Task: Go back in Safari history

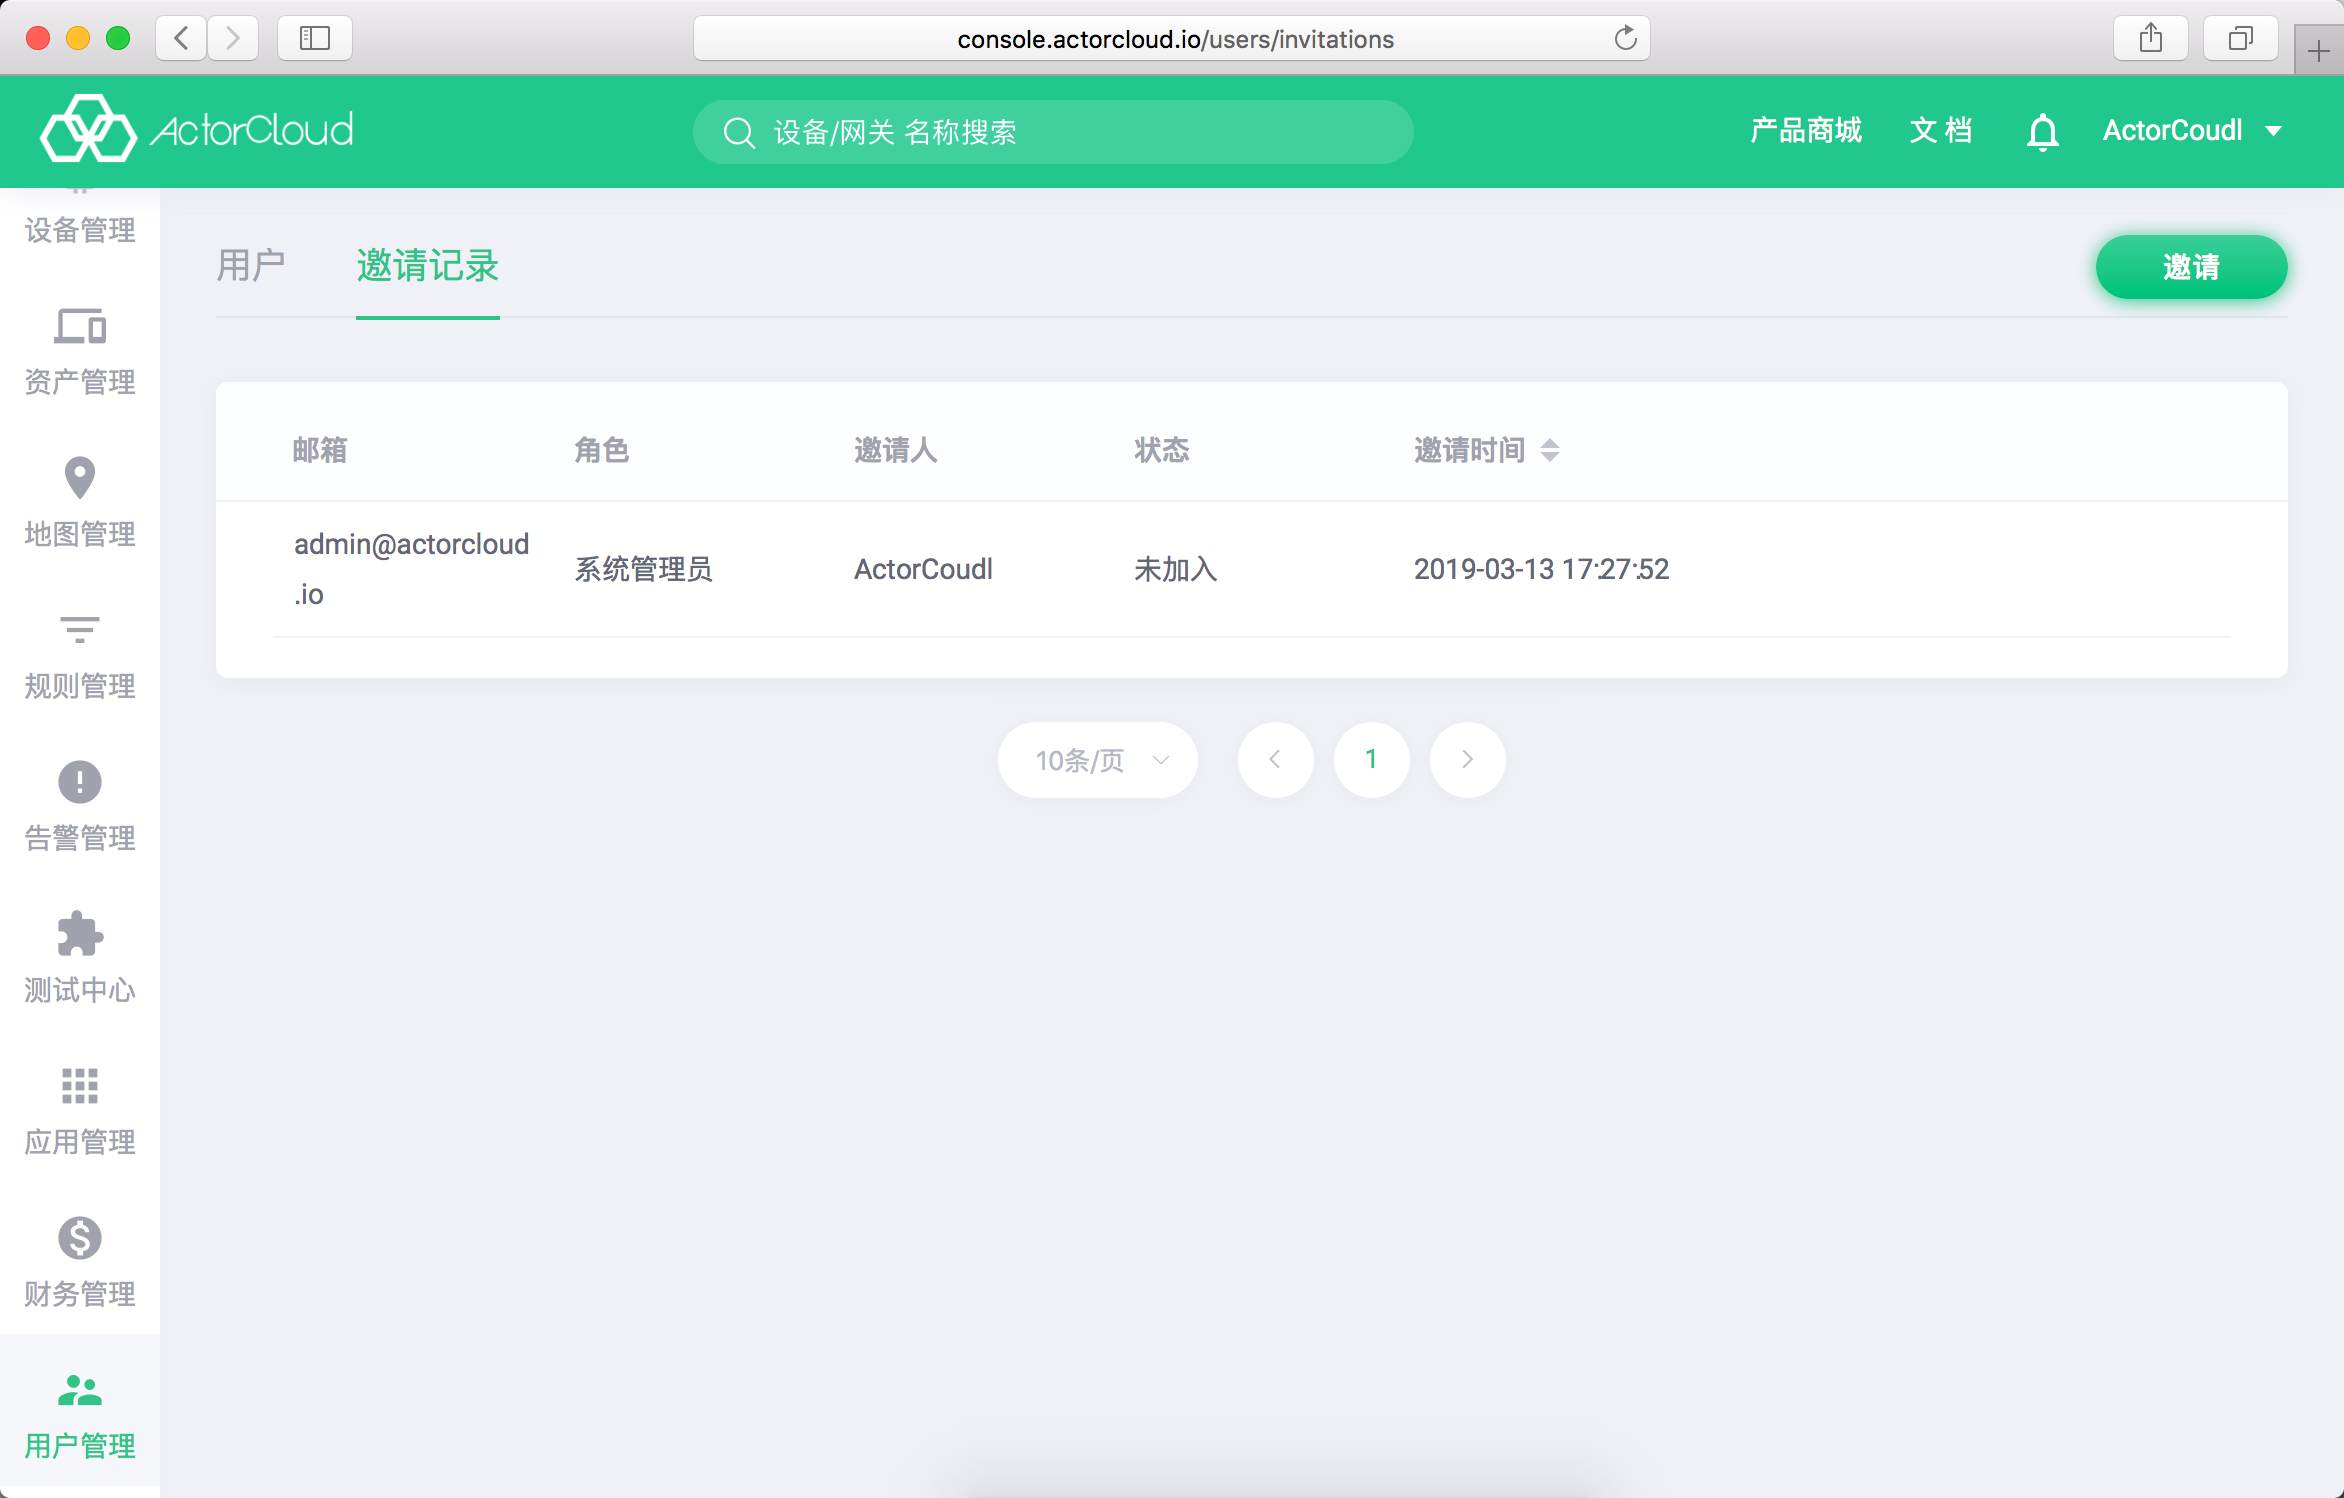Action: (181, 38)
